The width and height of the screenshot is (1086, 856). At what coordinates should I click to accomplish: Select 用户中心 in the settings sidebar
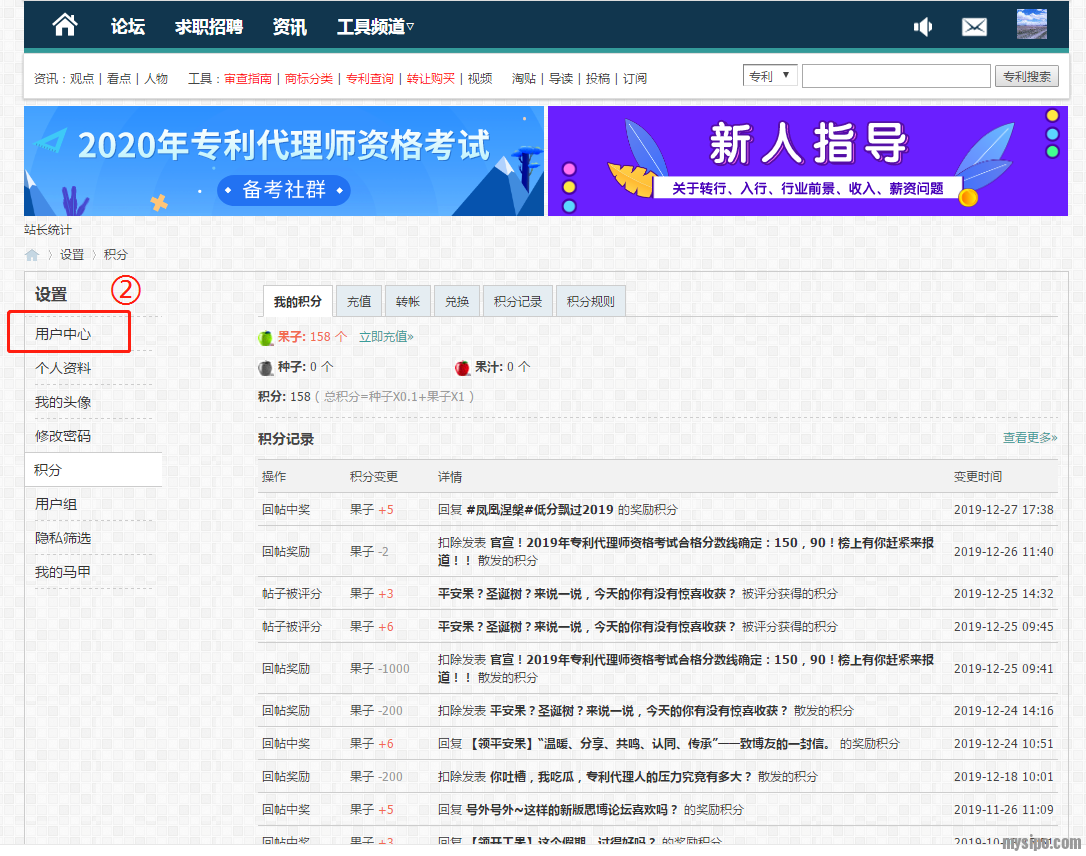click(63, 334)
